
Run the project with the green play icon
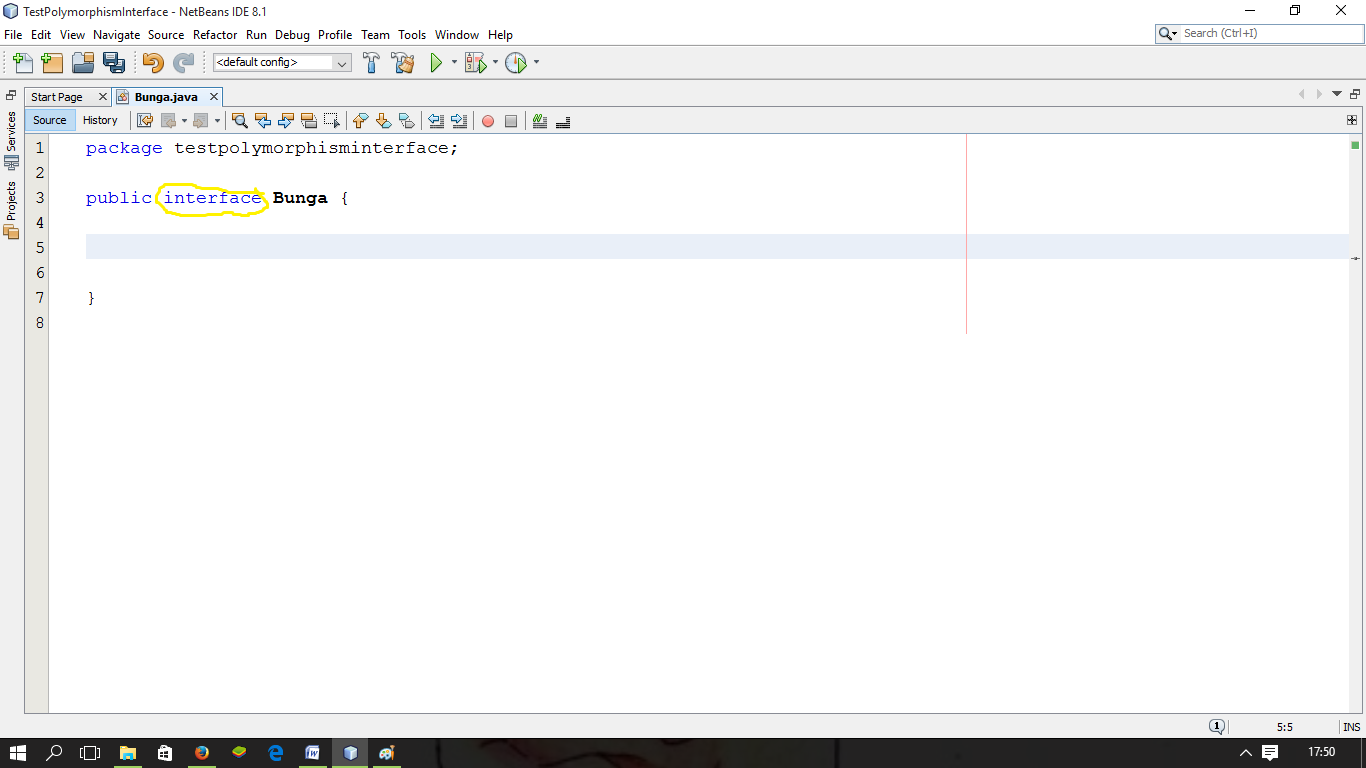(437, 62)
